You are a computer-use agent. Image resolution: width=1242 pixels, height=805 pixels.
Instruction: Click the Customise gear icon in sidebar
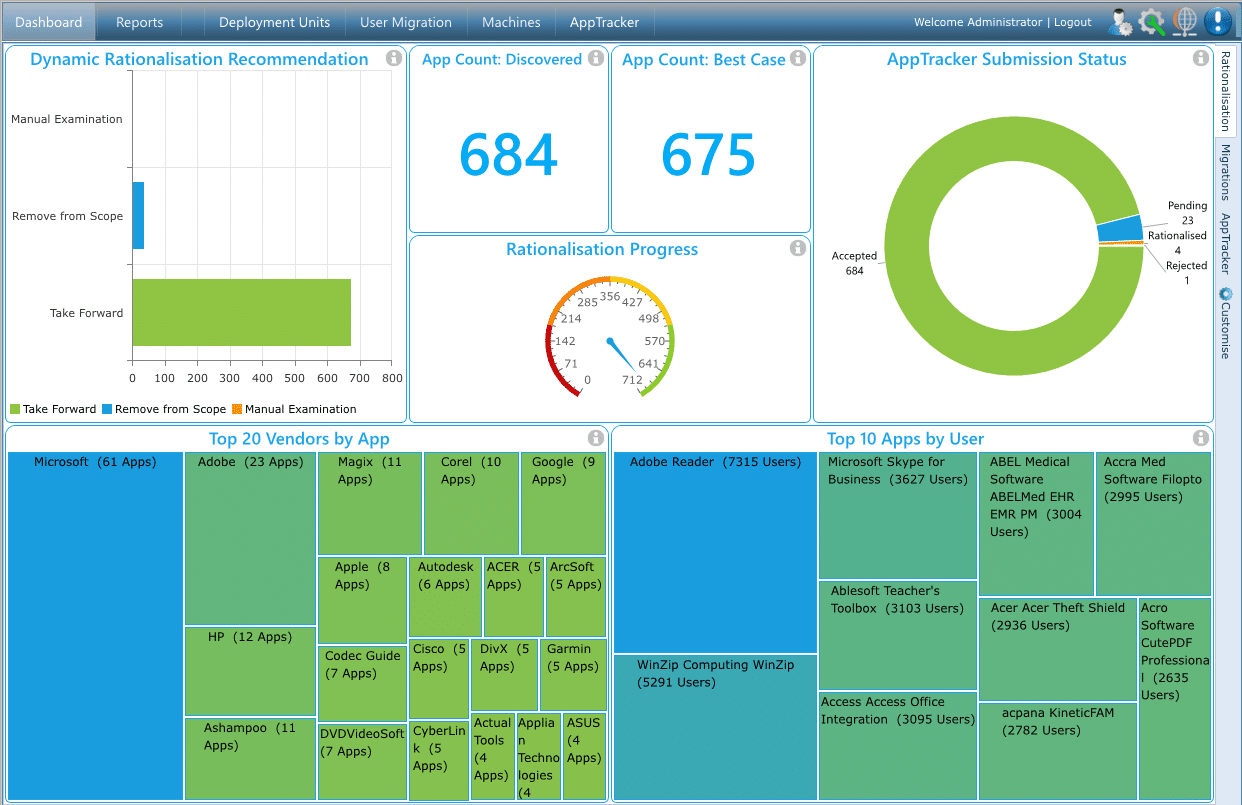click(1224, 295)
